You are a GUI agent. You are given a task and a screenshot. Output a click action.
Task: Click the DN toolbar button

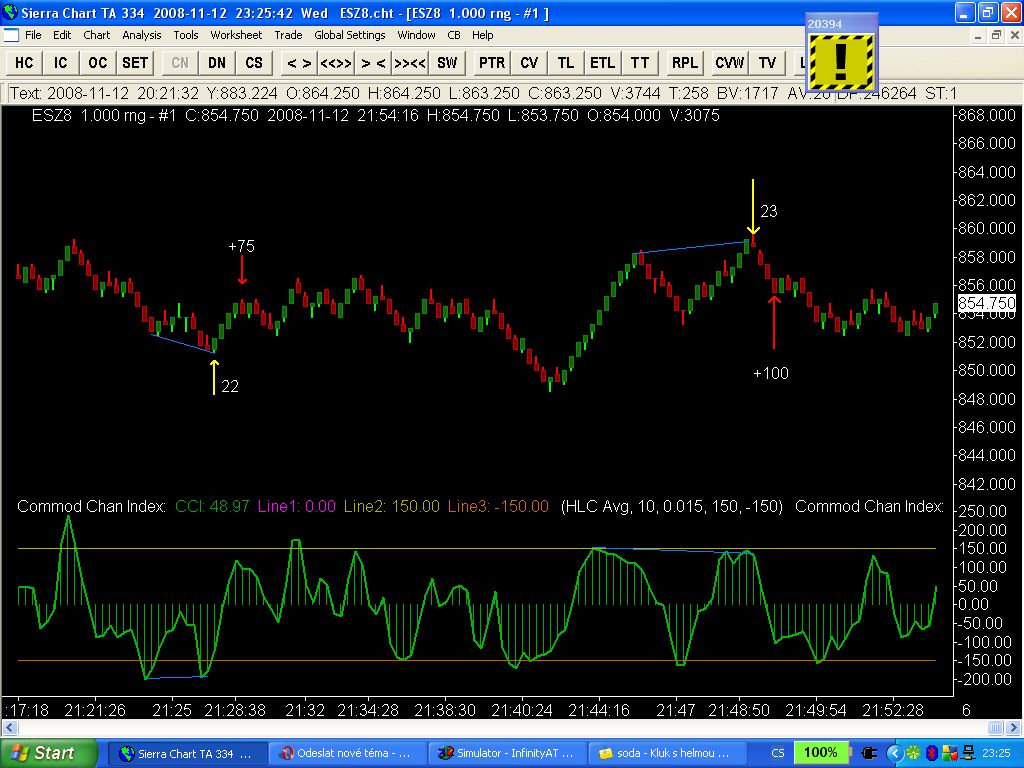click(x=217, y=63)
